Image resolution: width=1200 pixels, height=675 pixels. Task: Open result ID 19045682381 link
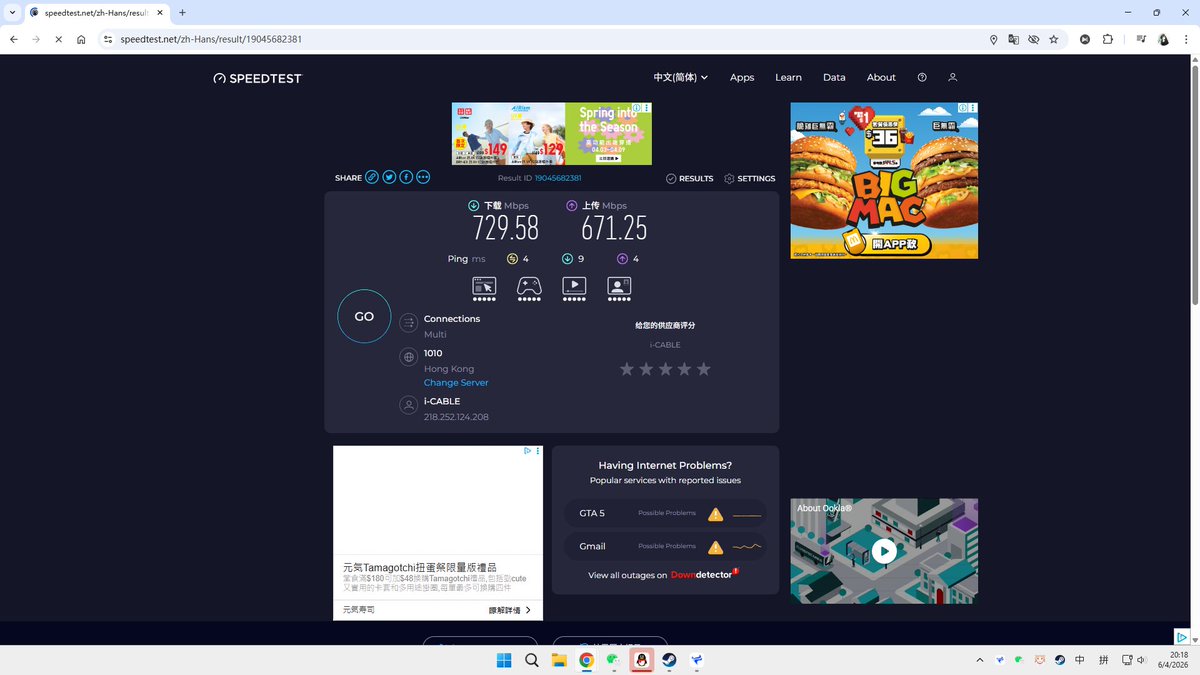[558, 178]
